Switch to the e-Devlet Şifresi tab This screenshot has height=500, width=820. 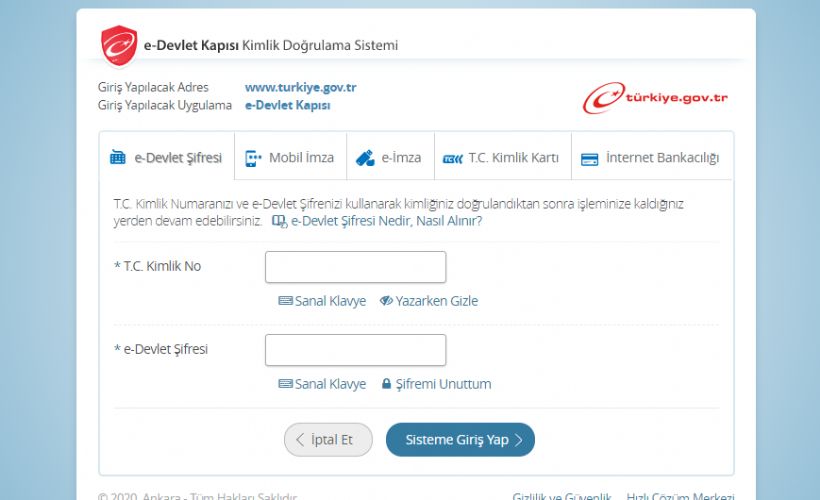(x=166, y=158)
